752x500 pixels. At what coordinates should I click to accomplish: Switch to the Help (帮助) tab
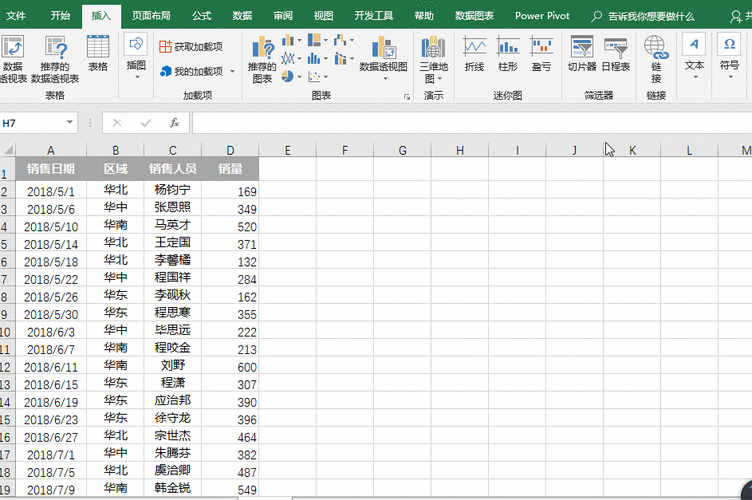(x=424, y=16)
